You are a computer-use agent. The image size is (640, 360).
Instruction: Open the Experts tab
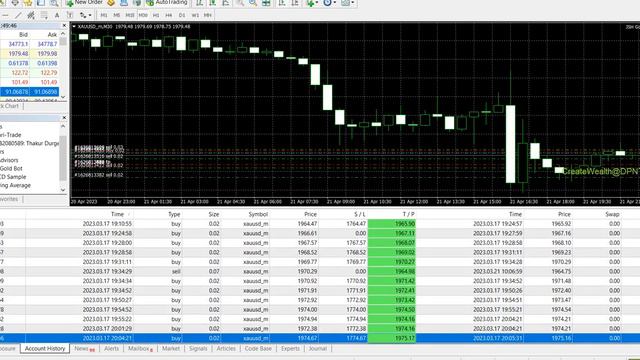coord(290,349)
